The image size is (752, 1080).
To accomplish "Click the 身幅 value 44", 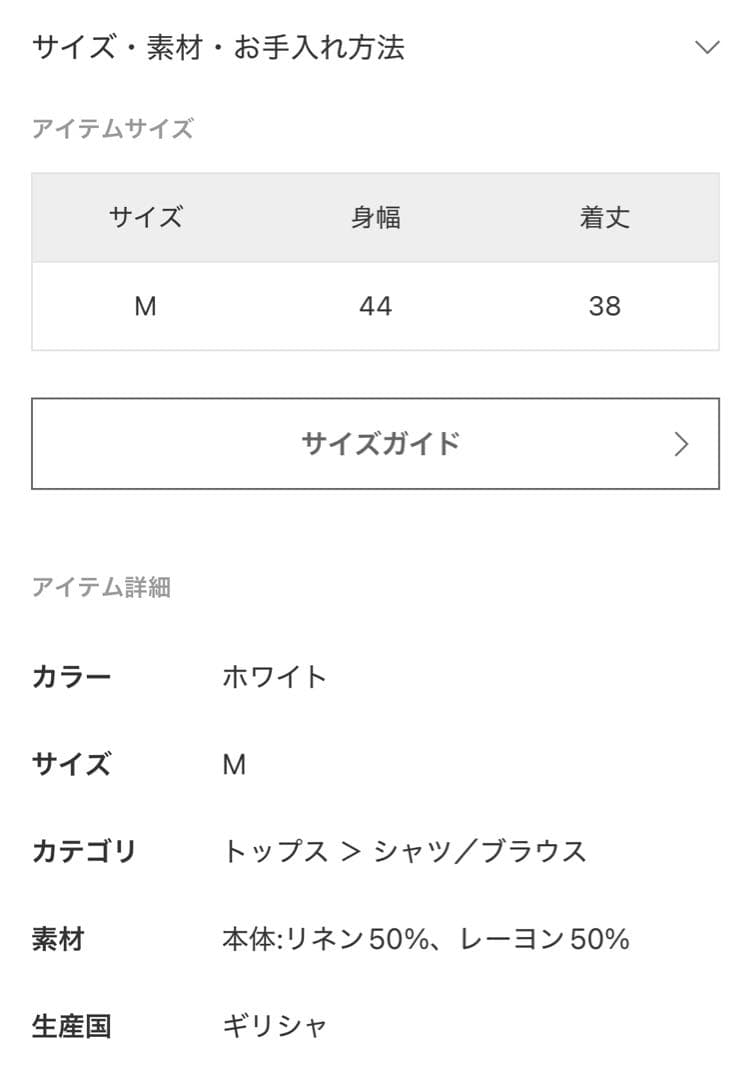I will 376,306.
